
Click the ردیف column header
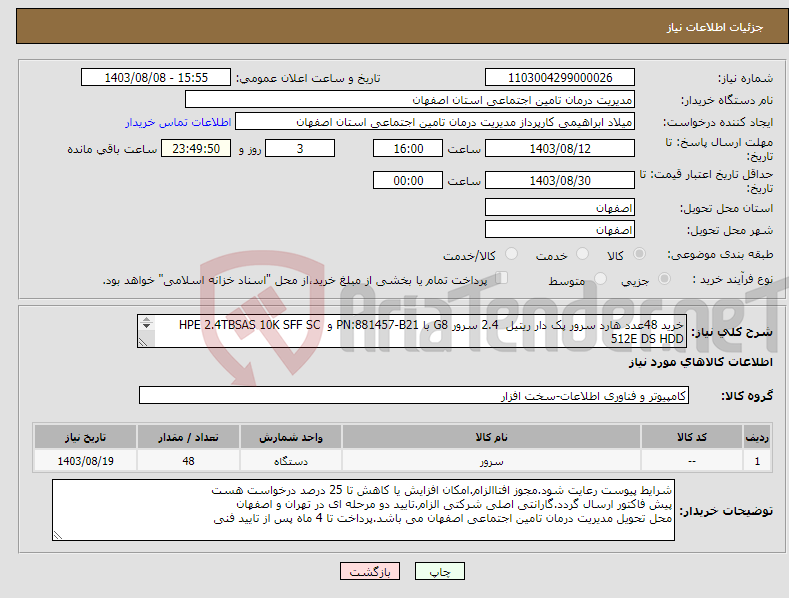[757, 437]
